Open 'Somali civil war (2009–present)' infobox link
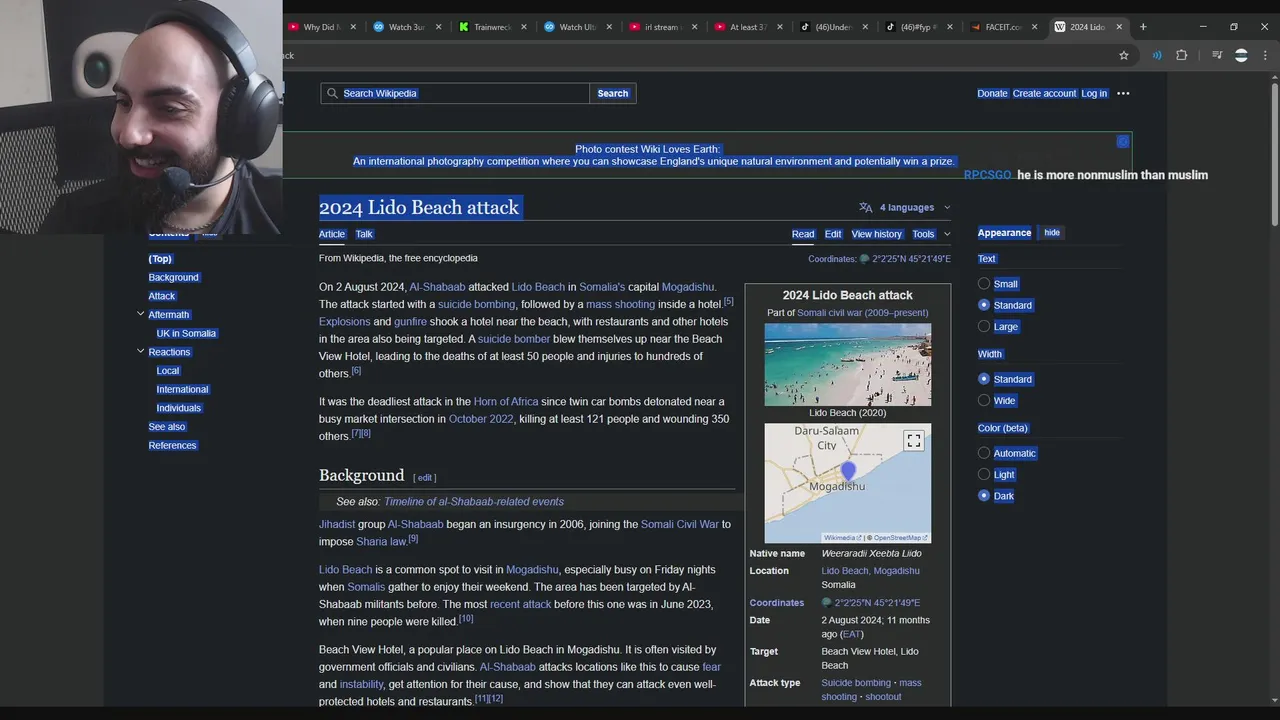Screen dimensions: 1280x720 (862, 313)
